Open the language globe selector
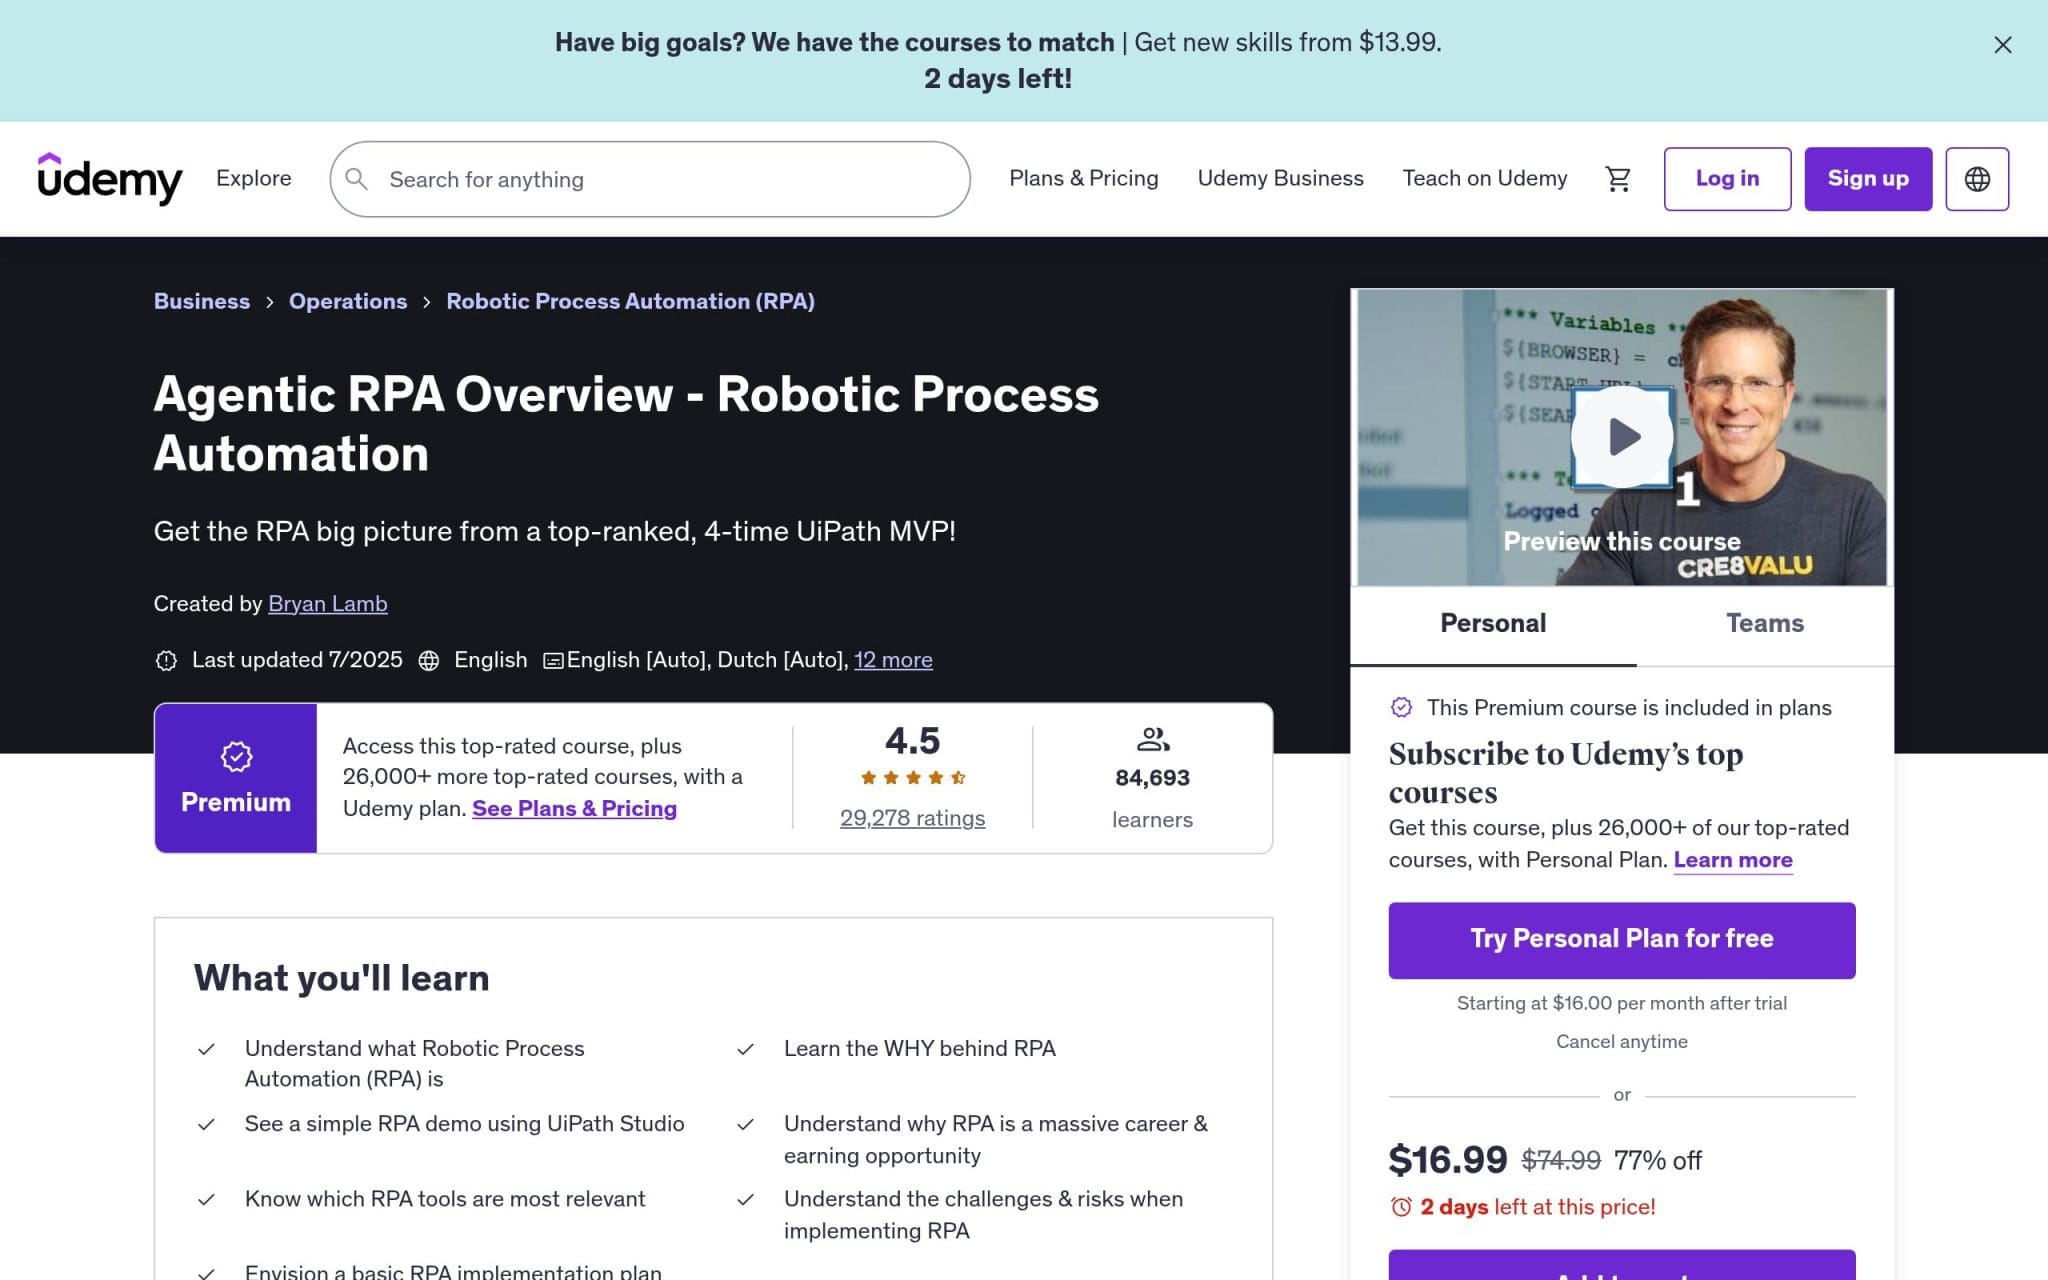The width and height of the screenshot is (2048, 1280). click(1976, 179)
